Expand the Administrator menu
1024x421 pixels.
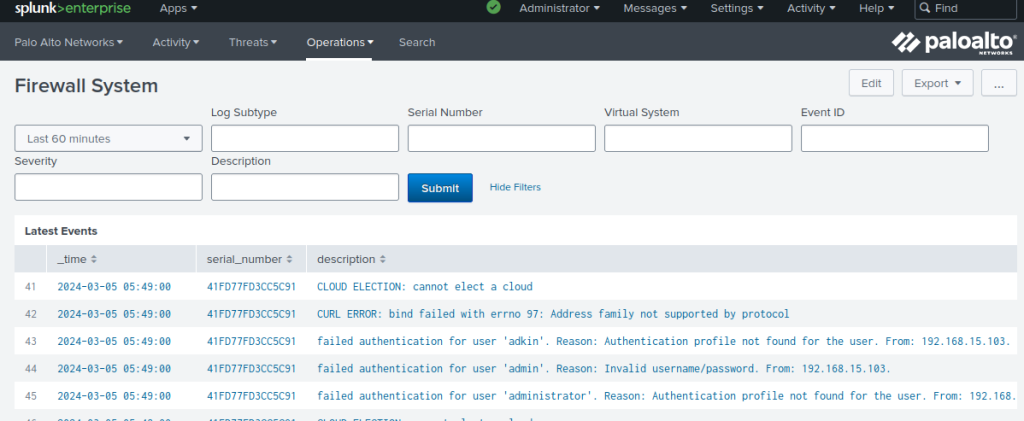point(560,8)
